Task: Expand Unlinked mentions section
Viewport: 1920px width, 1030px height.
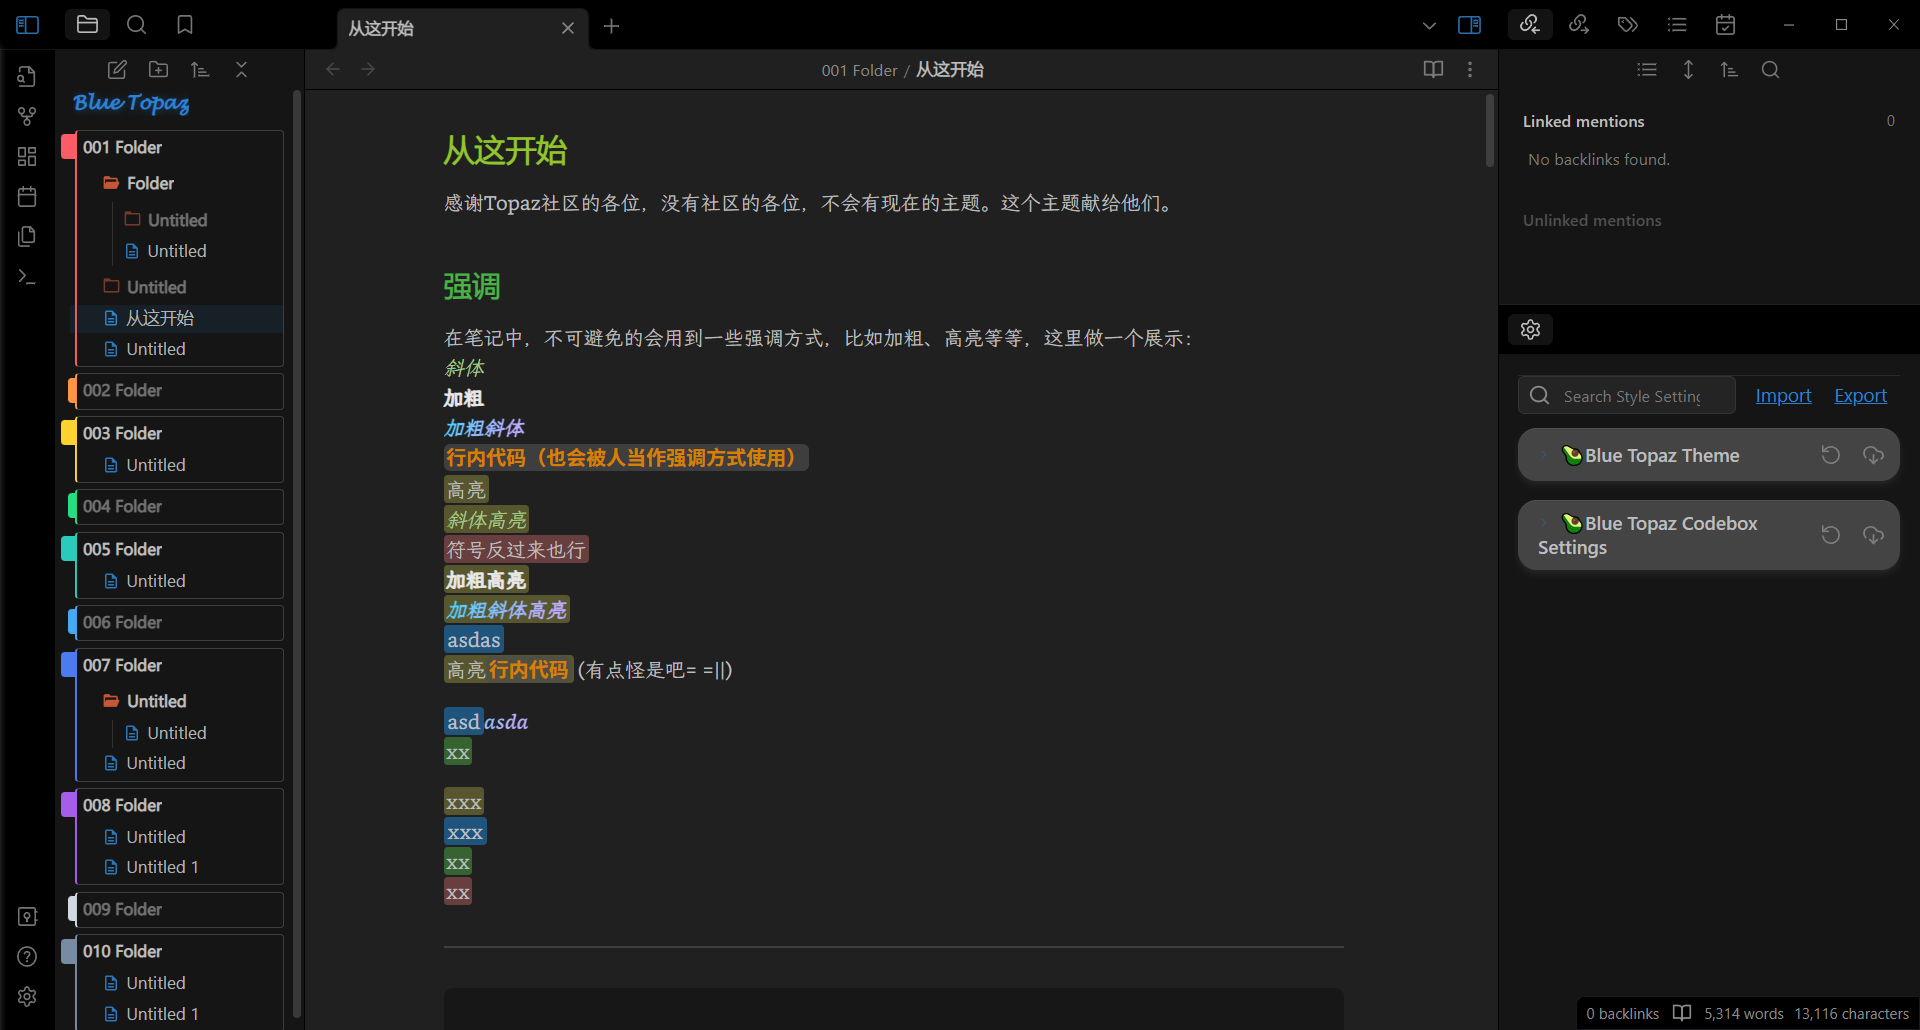Action: click(x=1592, y=220)
